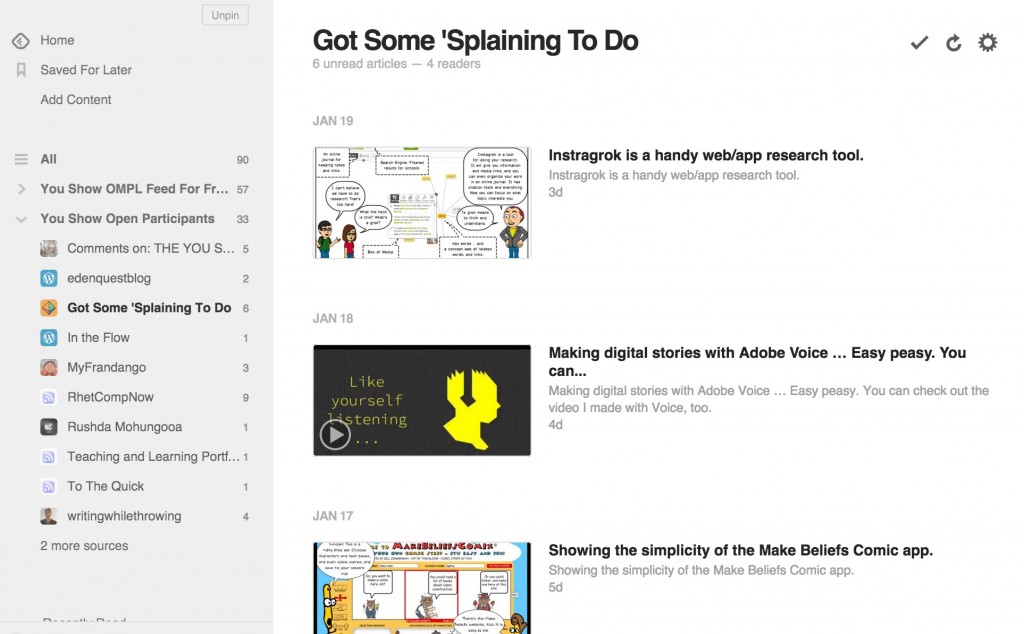Open You Show OMPL Feed For Fr… category
The image size is (1024, 634).
coord(135,189)
